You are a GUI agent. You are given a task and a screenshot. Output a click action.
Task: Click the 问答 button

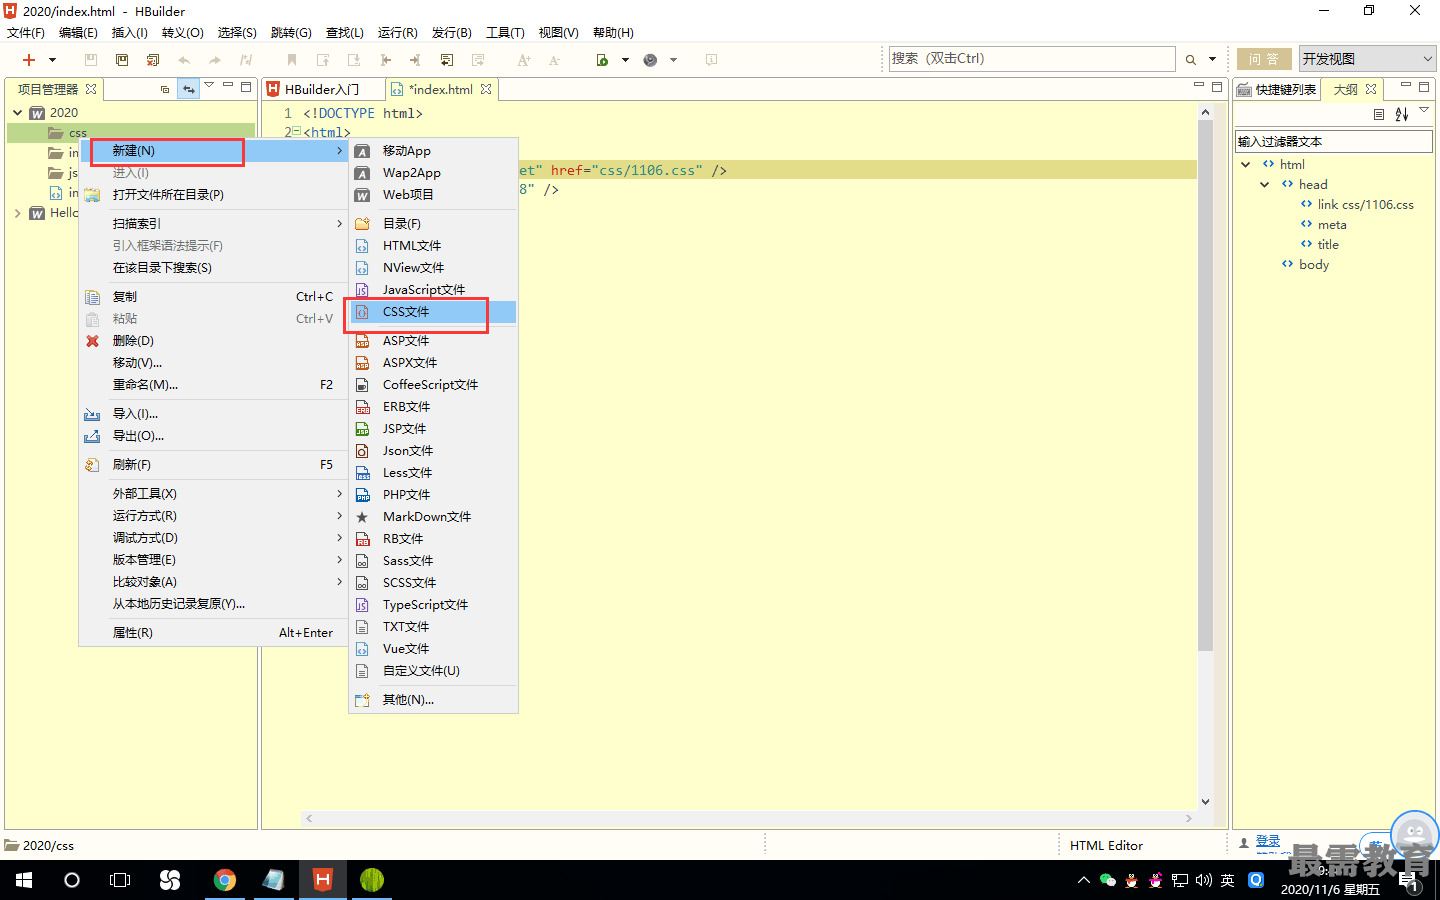point(1264,59)
